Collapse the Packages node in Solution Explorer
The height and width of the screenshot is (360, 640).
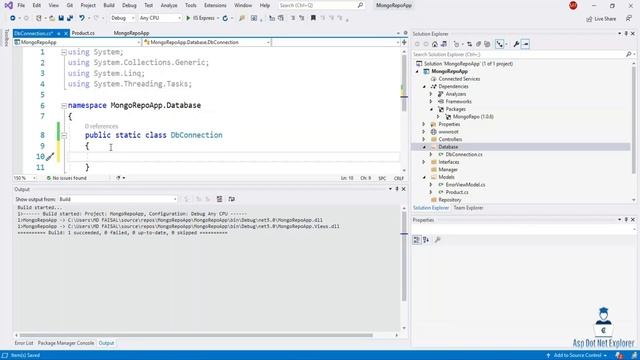431,109
